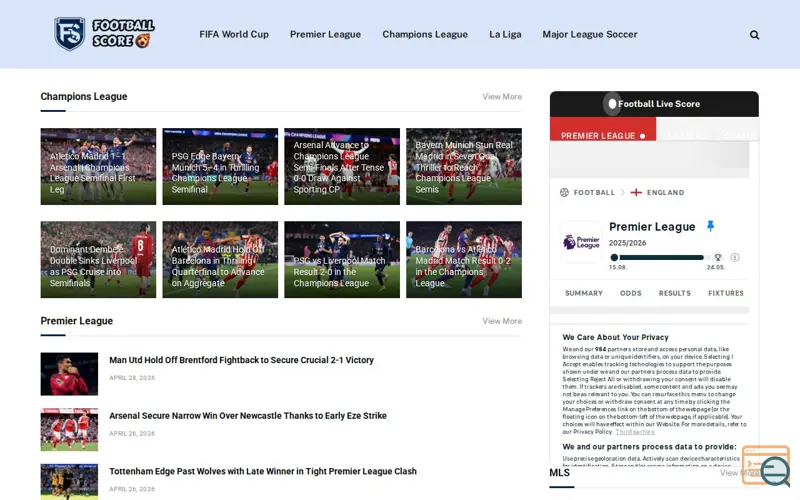Viewport: 800px width, 500px height.
Task: Open Barcelona vs Atletico Madrid Result 0-2 card
Action: point(464,259)
